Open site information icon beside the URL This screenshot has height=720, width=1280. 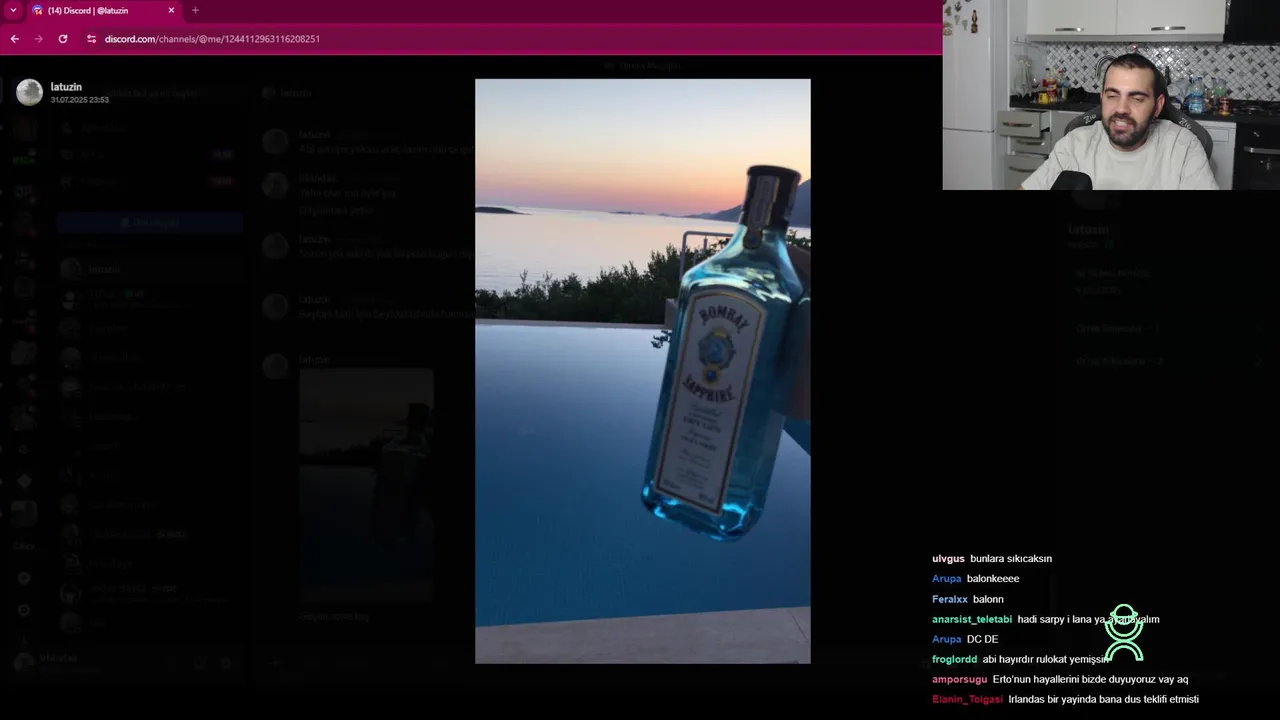91,39
